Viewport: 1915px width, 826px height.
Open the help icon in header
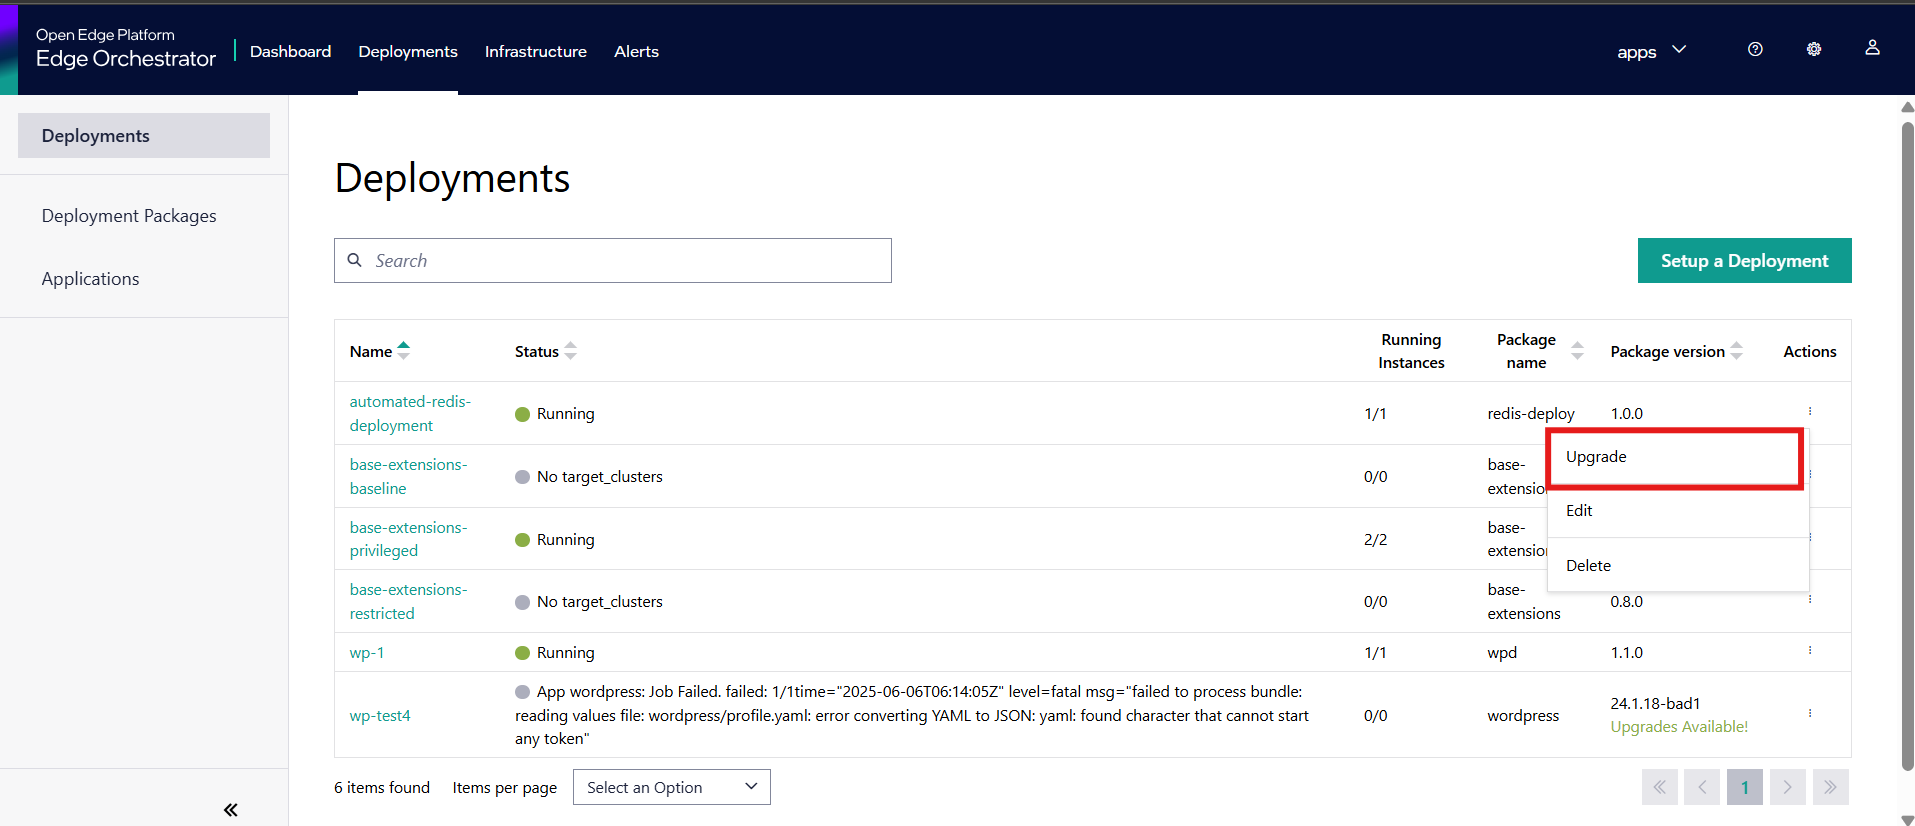[1755, 49]
